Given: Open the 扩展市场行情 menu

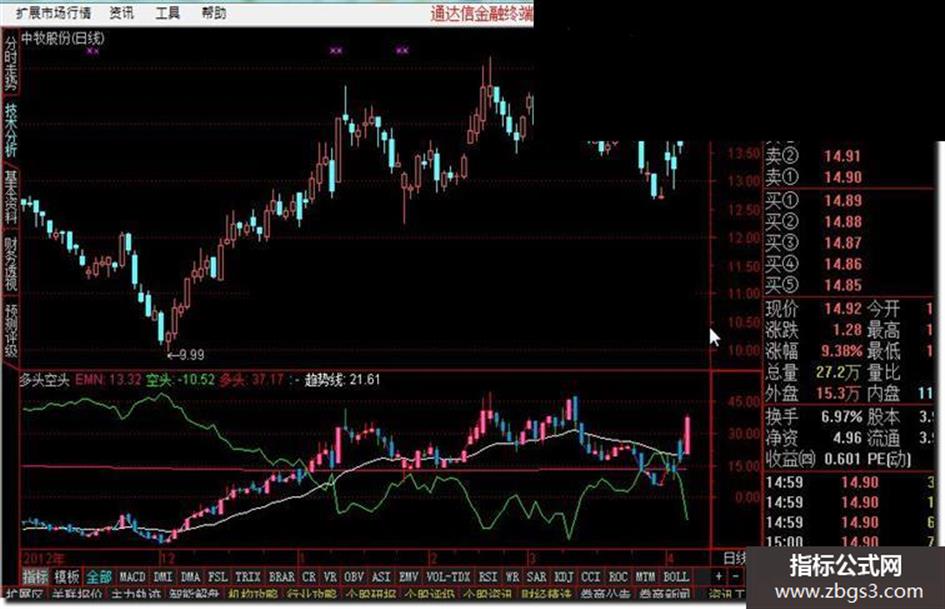Looking at the screenshot, I should [54, 13].
